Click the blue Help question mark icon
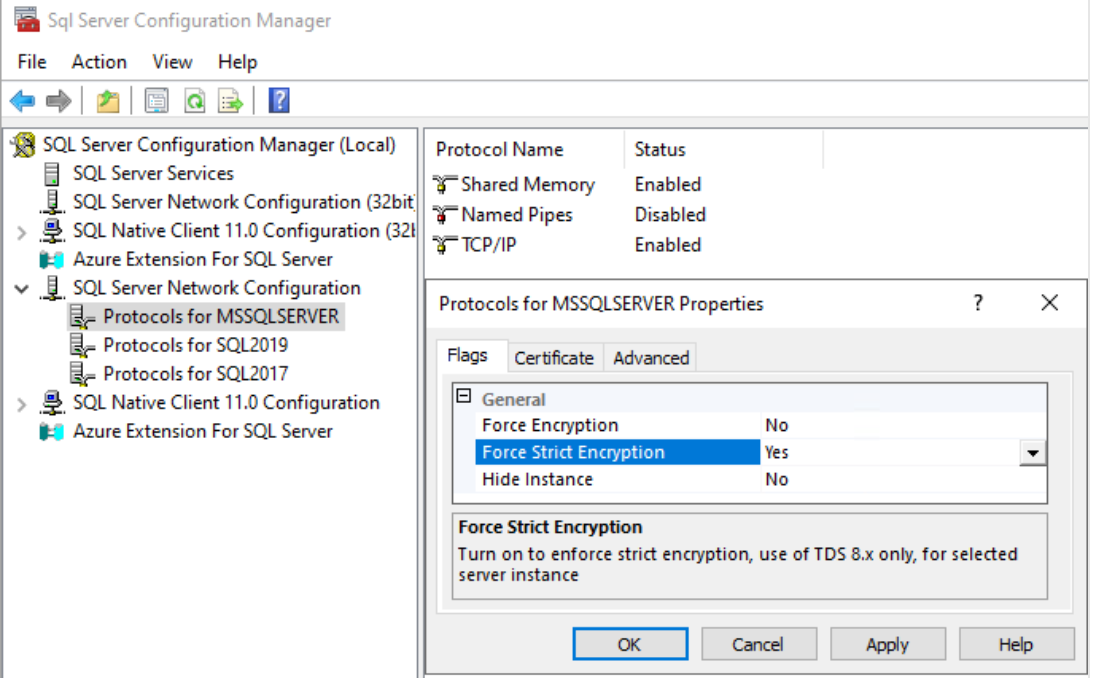Viewport: 1098px width, 678px height. pos(279,101)
